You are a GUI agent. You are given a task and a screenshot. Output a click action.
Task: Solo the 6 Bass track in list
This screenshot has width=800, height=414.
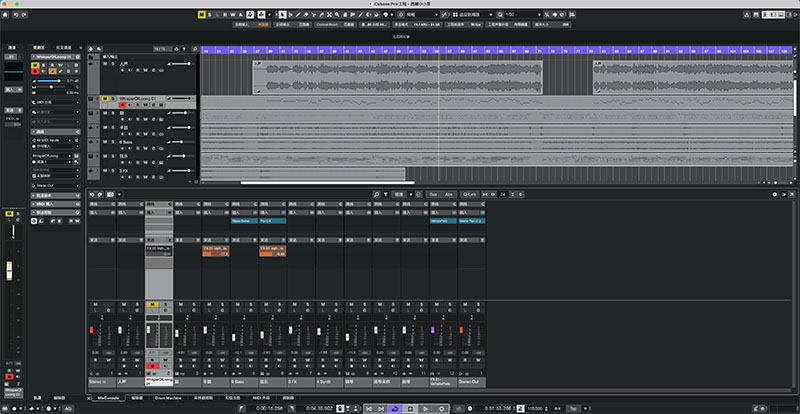[x=112, y=141]
